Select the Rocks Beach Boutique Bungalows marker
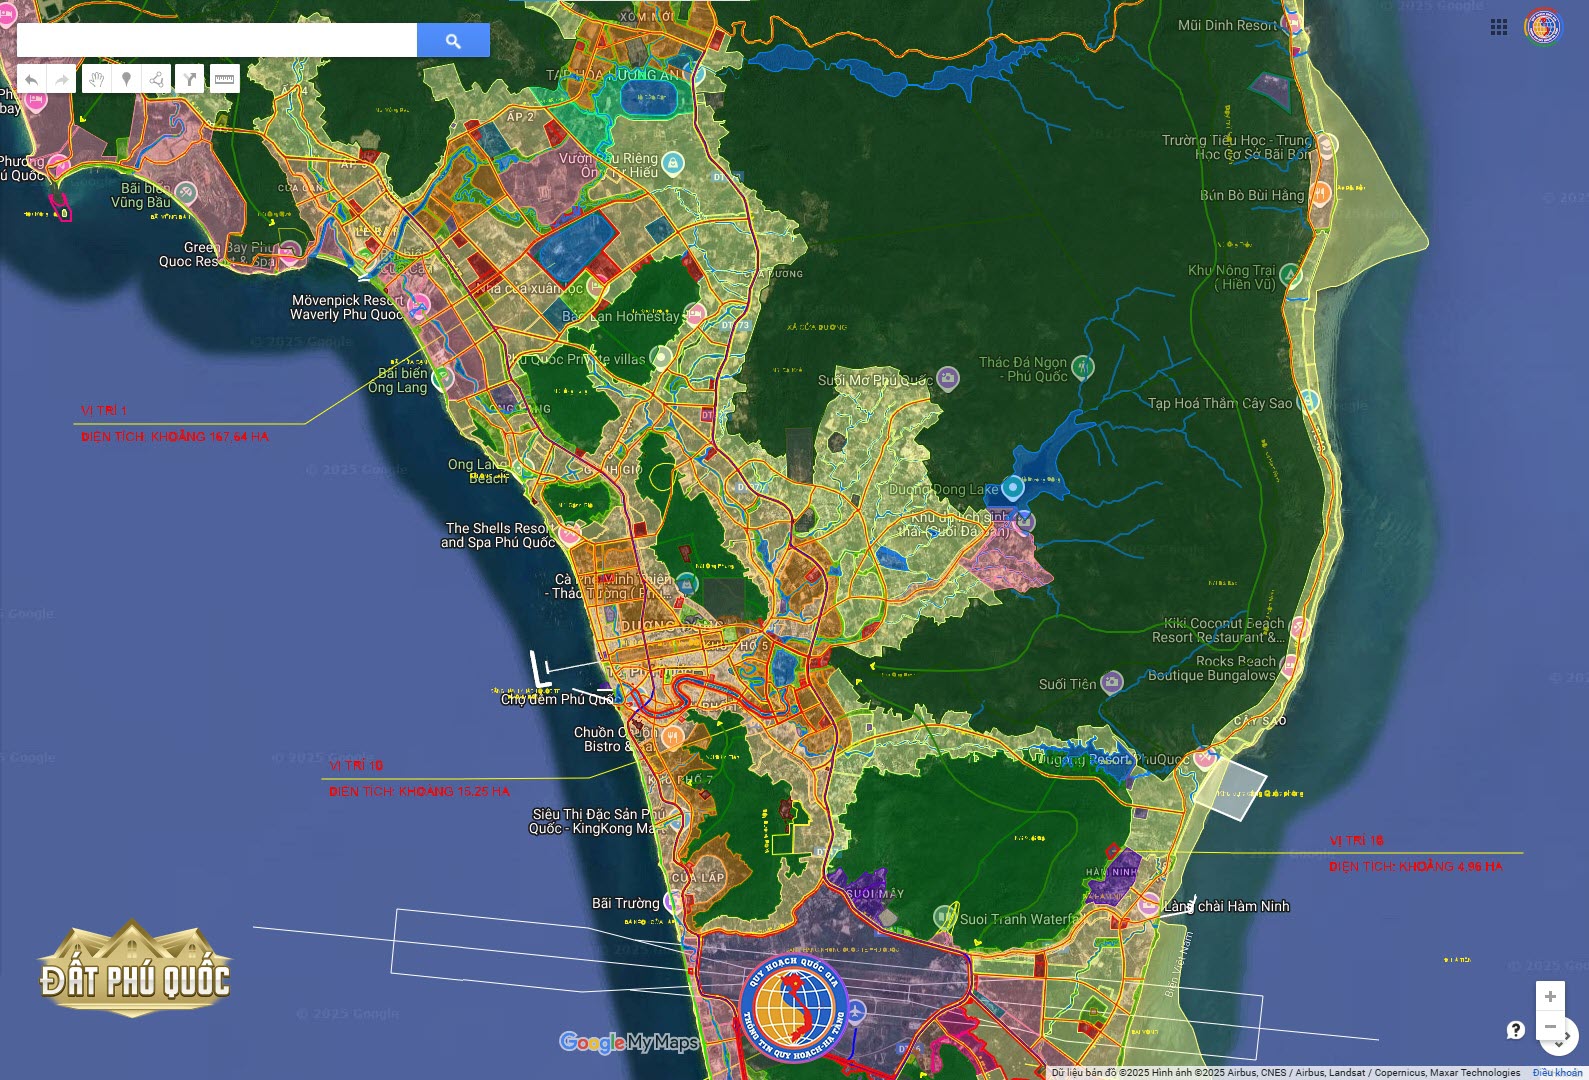The height and width of the screenshot is (1080, 1589). (x=1290, y=665)
